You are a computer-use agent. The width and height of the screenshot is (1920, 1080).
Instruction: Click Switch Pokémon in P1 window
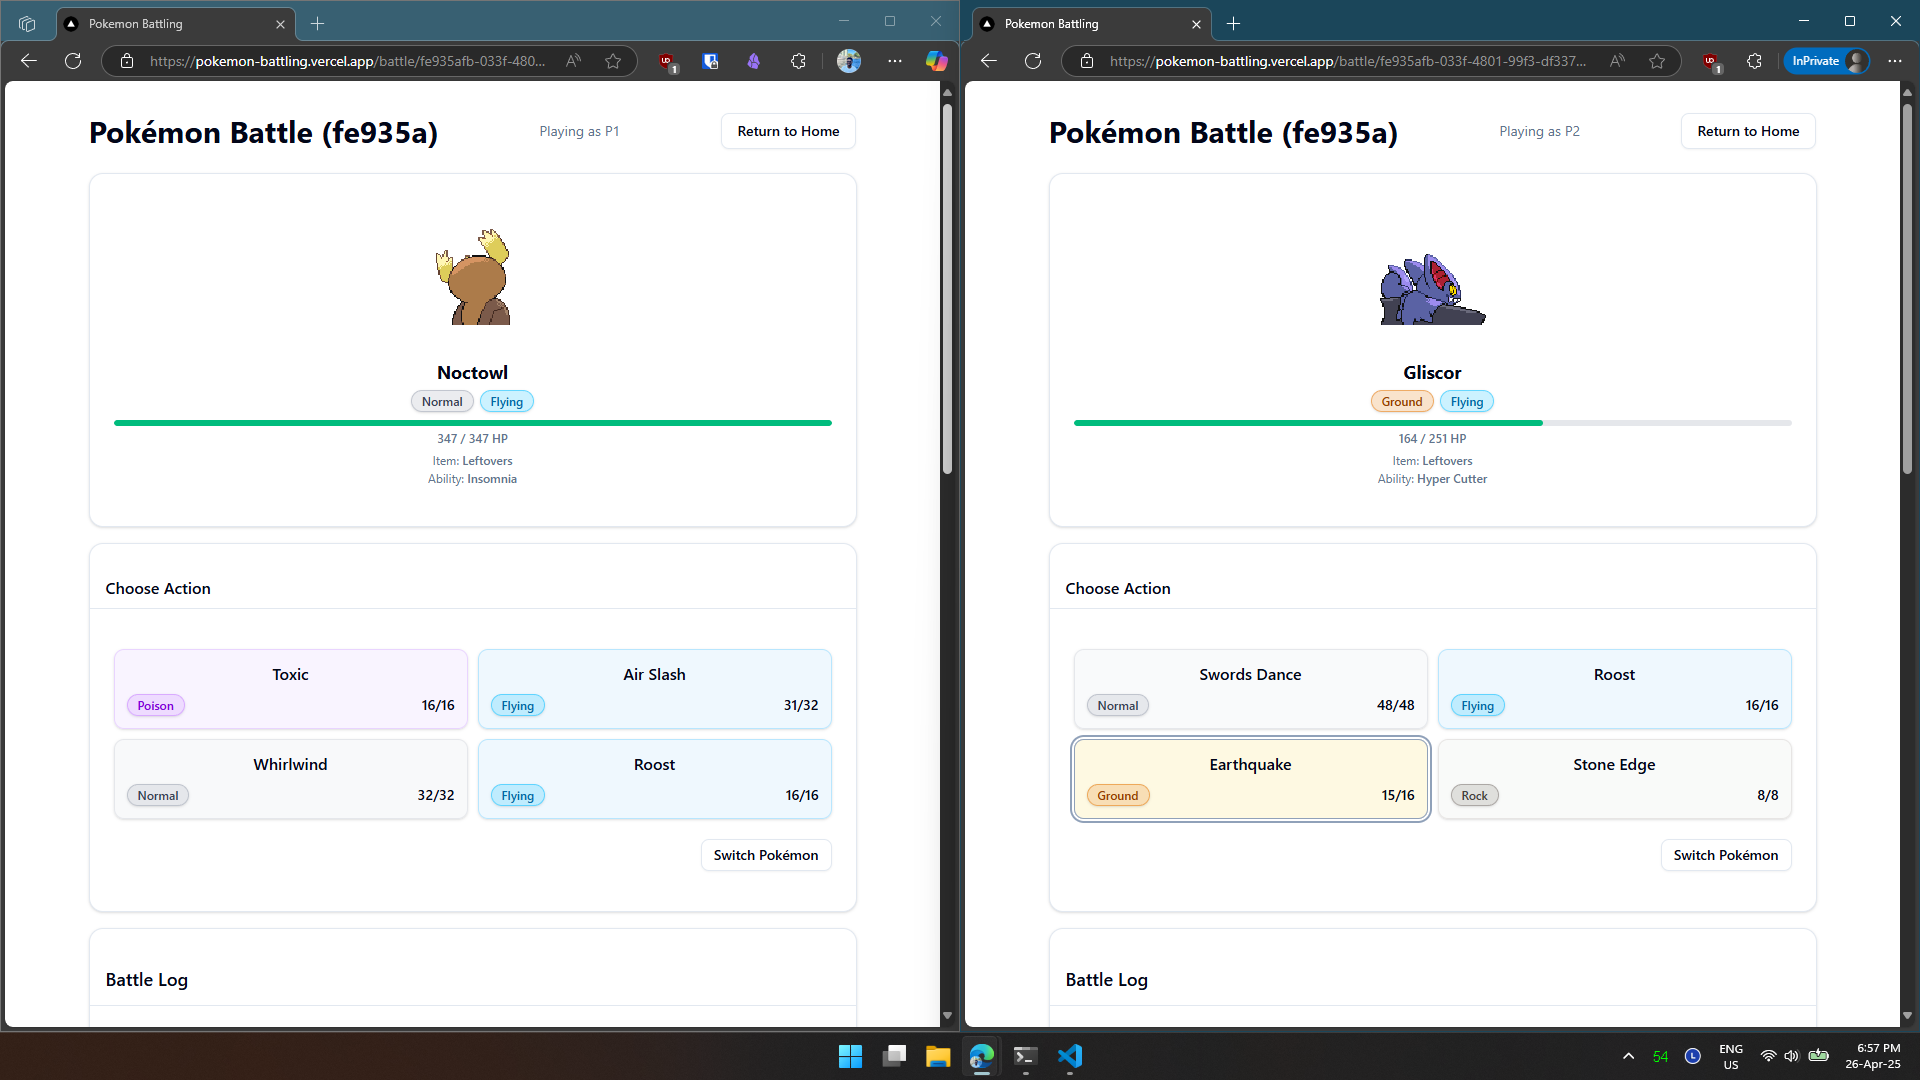pos(766,855)
